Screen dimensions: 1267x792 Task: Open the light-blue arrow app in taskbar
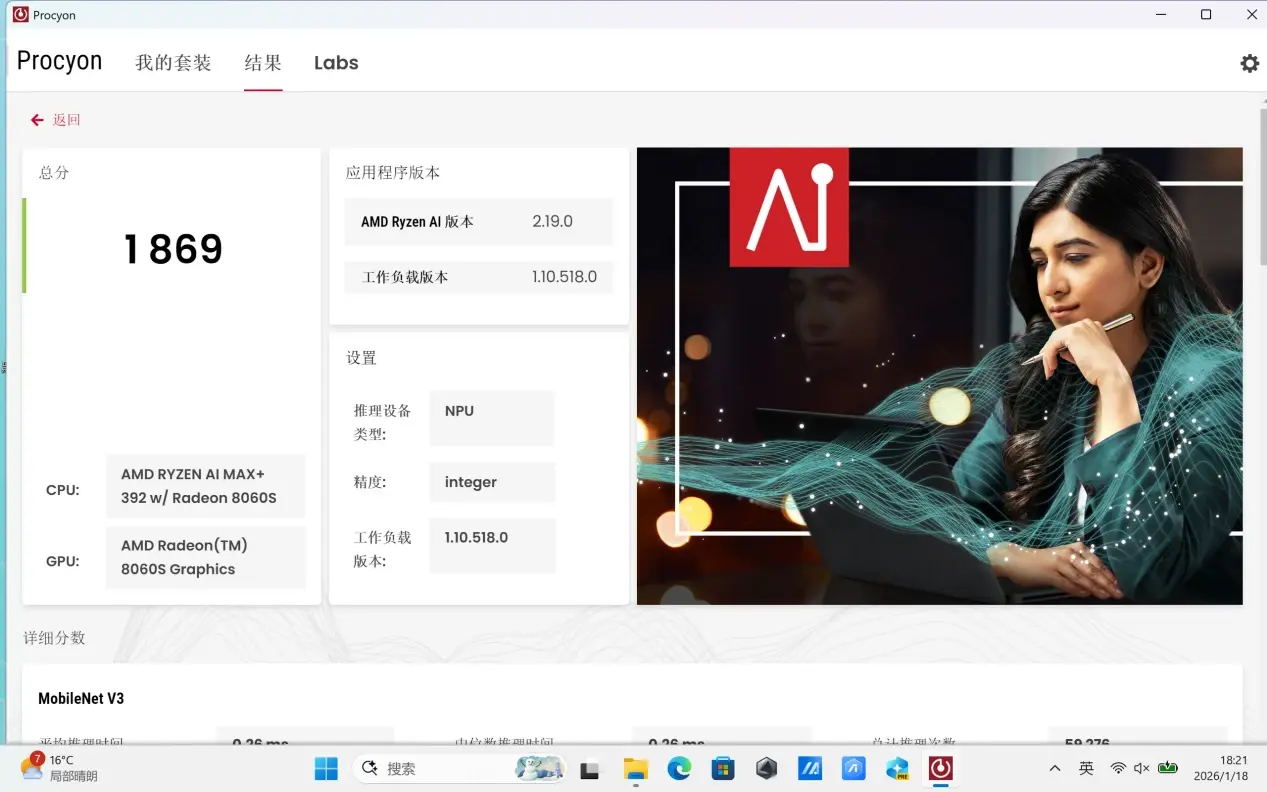pos(854,768)
